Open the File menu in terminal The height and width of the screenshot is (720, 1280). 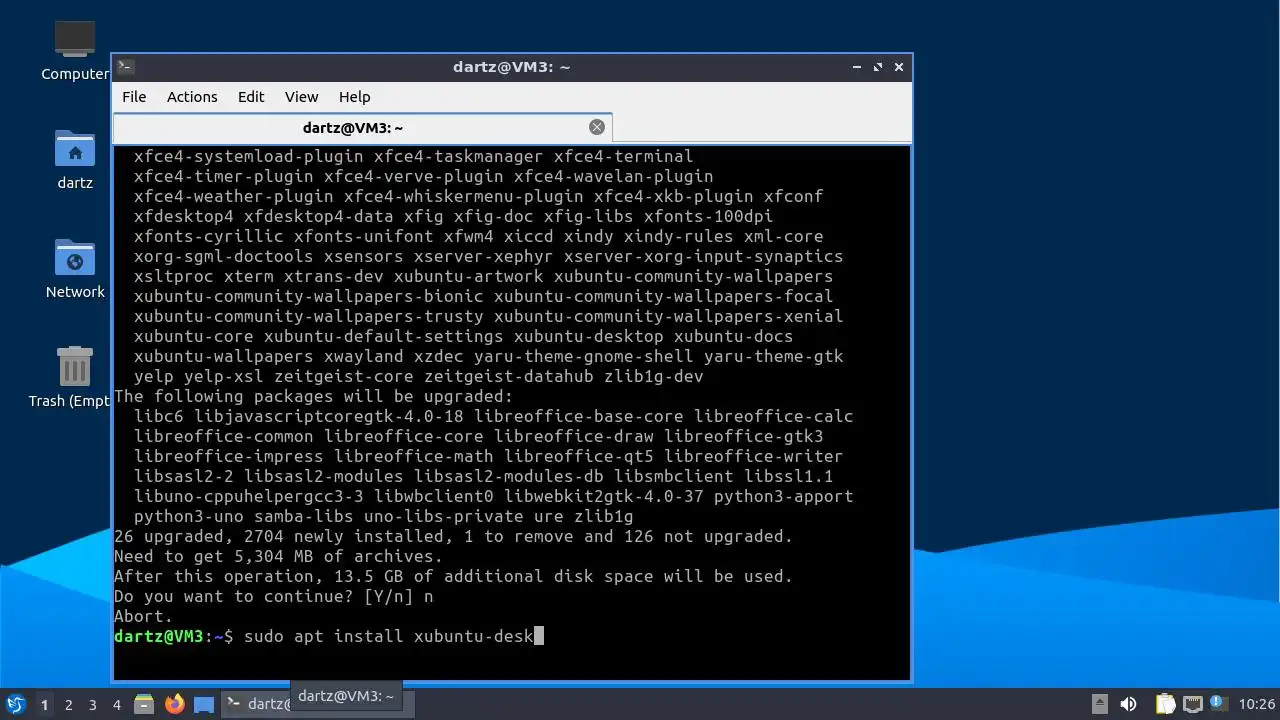point(134,97)
